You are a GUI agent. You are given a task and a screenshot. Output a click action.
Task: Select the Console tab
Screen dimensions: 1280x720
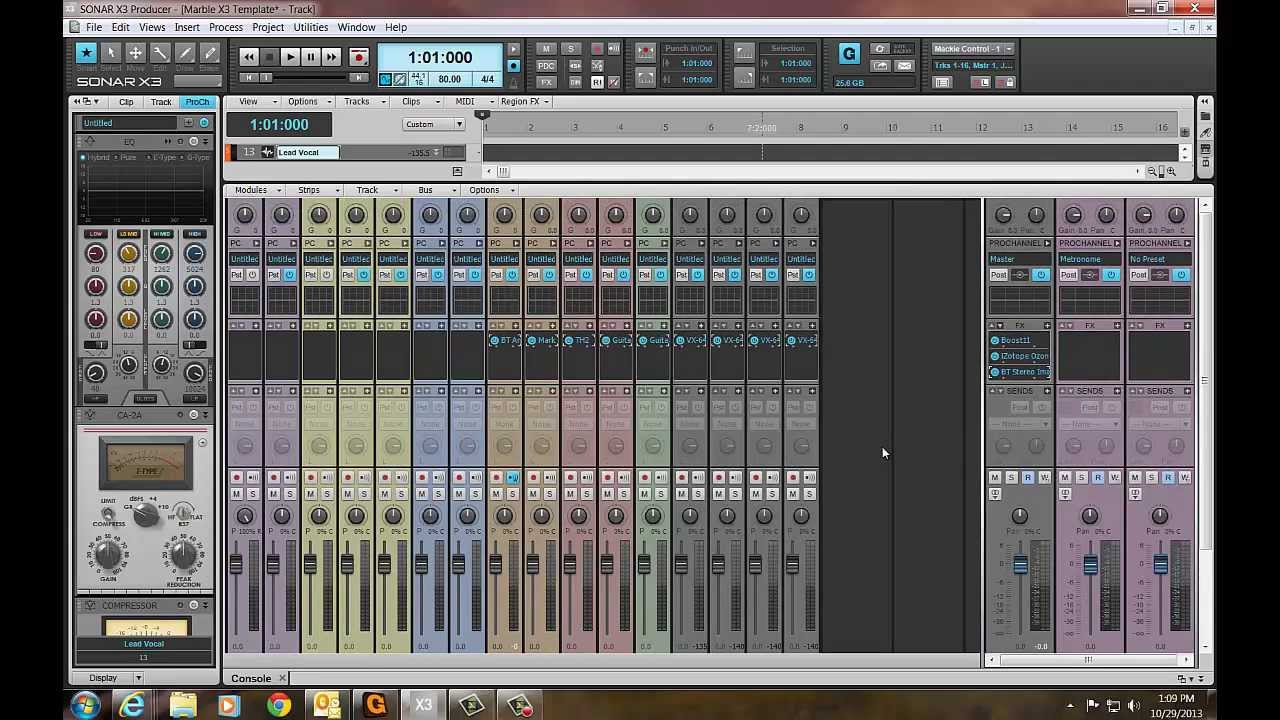(251, 678)
